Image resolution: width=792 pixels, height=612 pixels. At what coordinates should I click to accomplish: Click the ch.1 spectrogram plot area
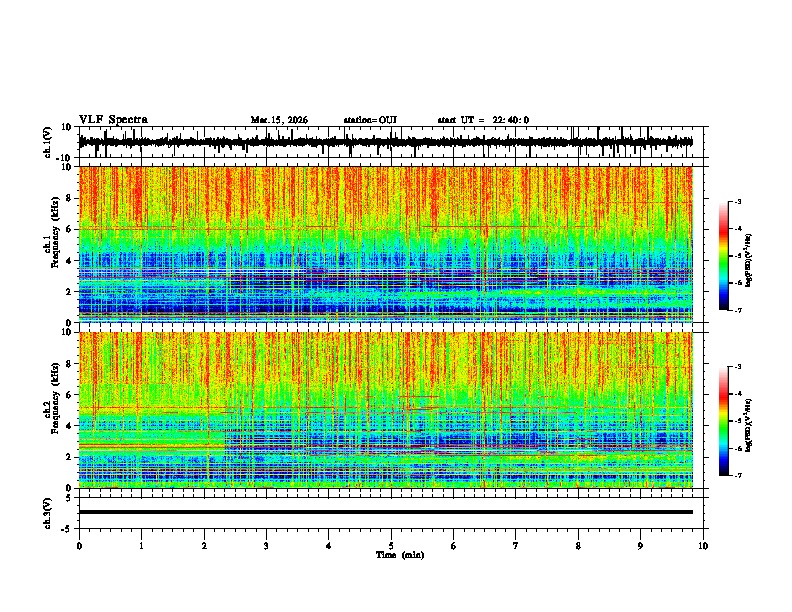tap(385, 244)
